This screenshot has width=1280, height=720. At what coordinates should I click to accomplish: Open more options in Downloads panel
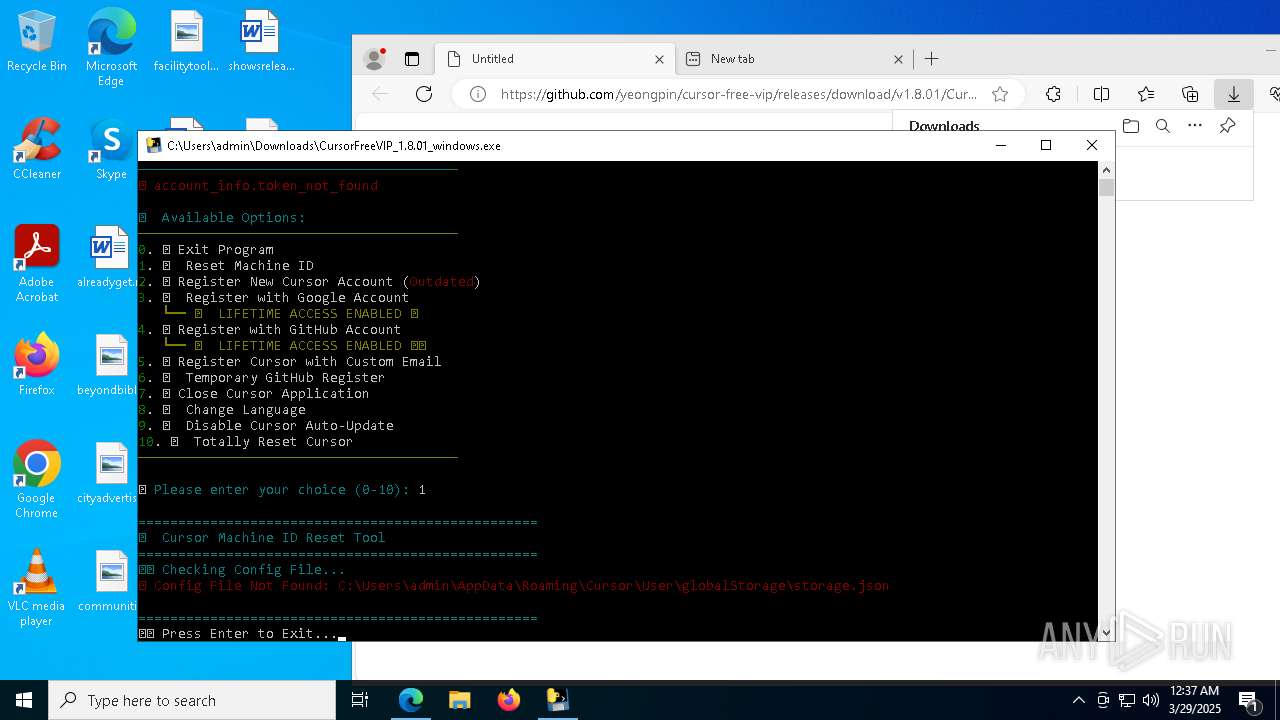pyautogui.click(x=1195, y=126)
